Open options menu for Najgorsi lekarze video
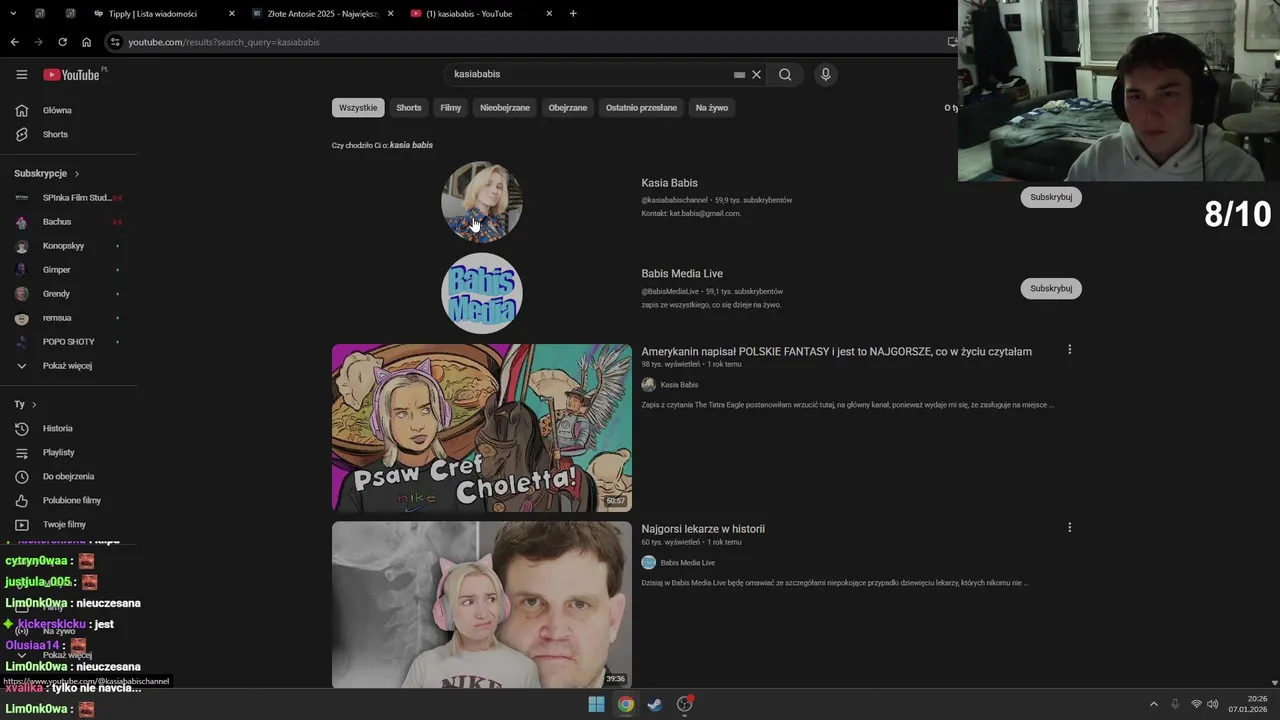The image size is (1280, 720). 1069,527
